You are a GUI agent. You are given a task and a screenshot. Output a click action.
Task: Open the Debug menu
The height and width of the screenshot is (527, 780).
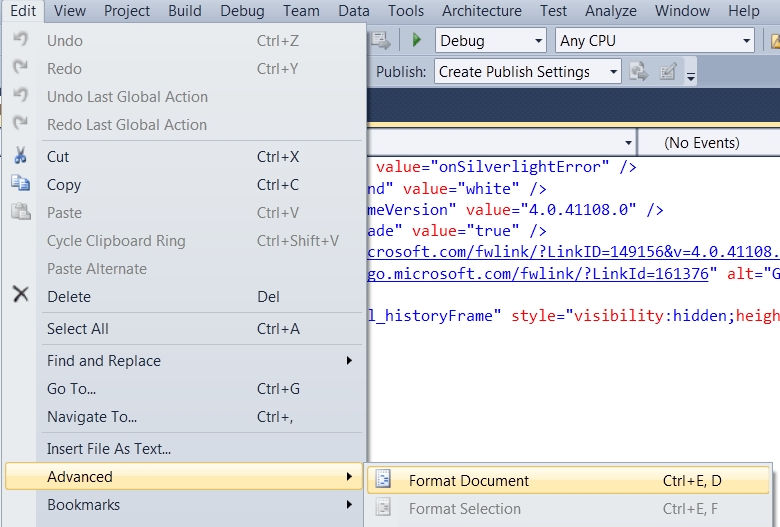(x=242, y=11)
